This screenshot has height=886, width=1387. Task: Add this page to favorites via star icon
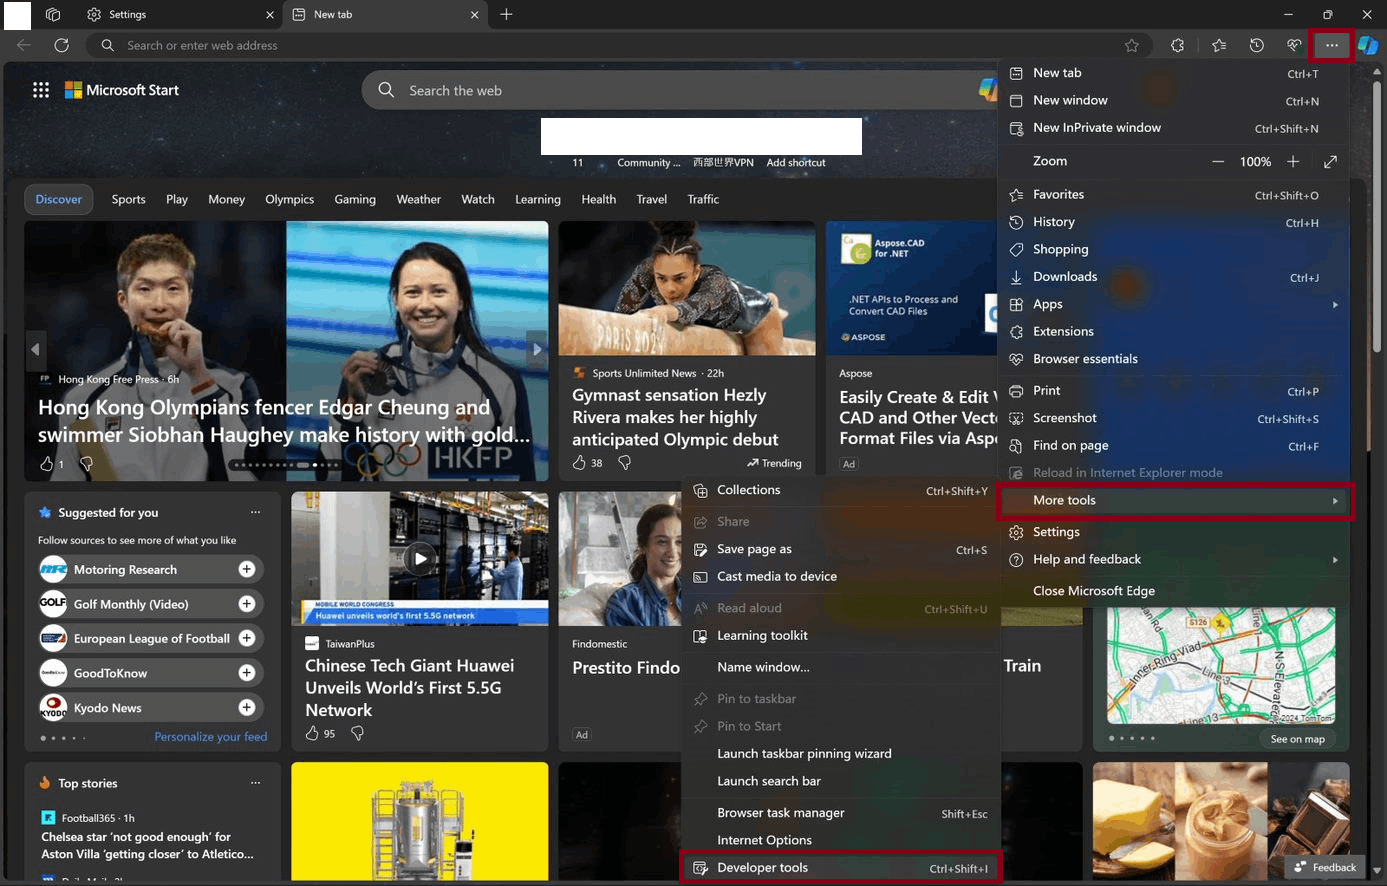point(1131,45)
